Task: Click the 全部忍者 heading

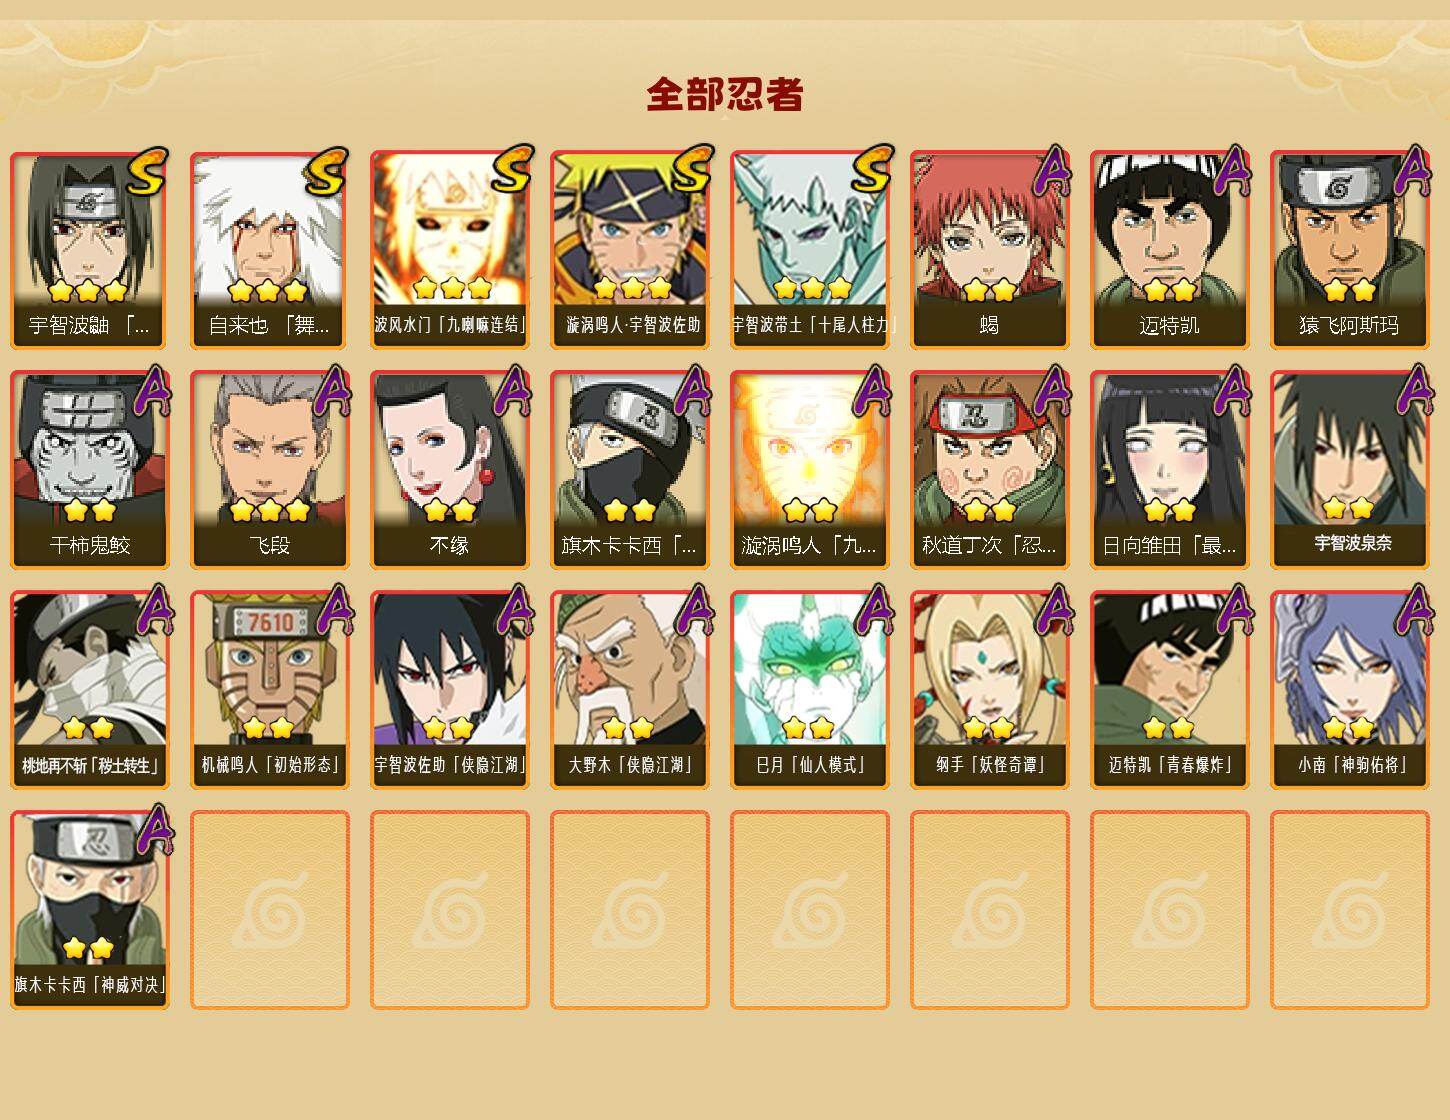Action: tap(725, 94)
